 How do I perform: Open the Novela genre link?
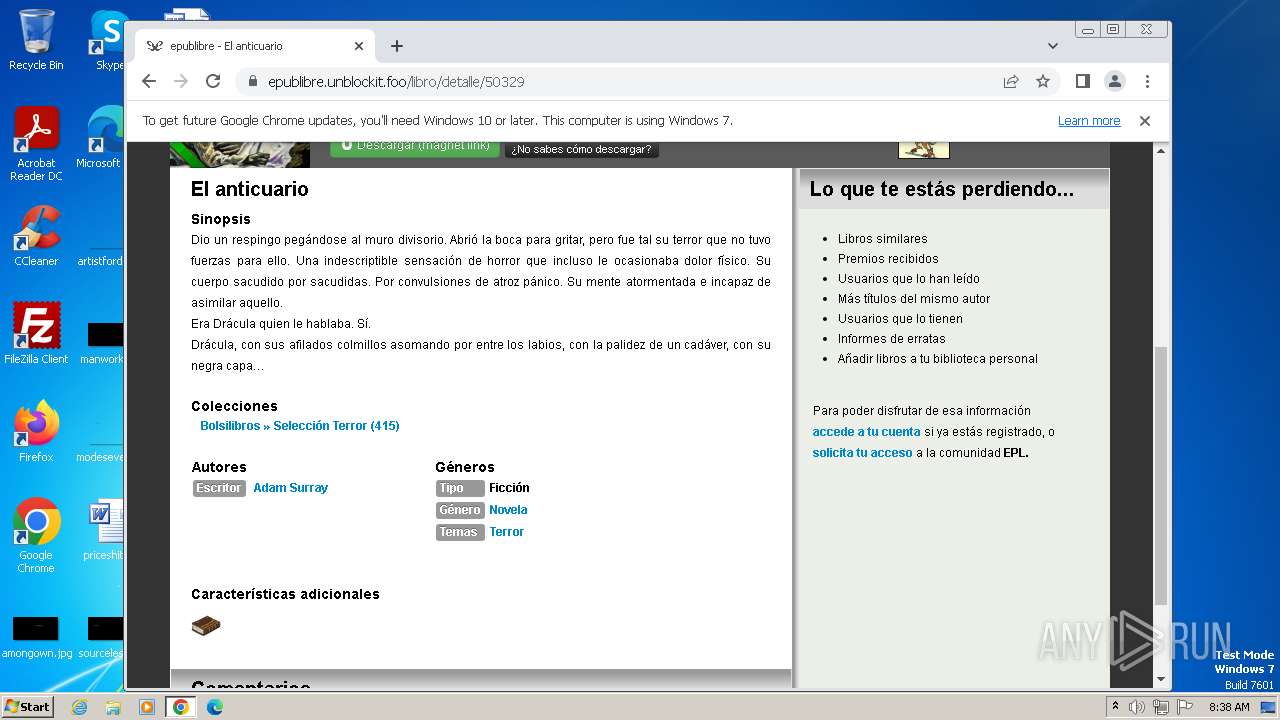(508, 510)
